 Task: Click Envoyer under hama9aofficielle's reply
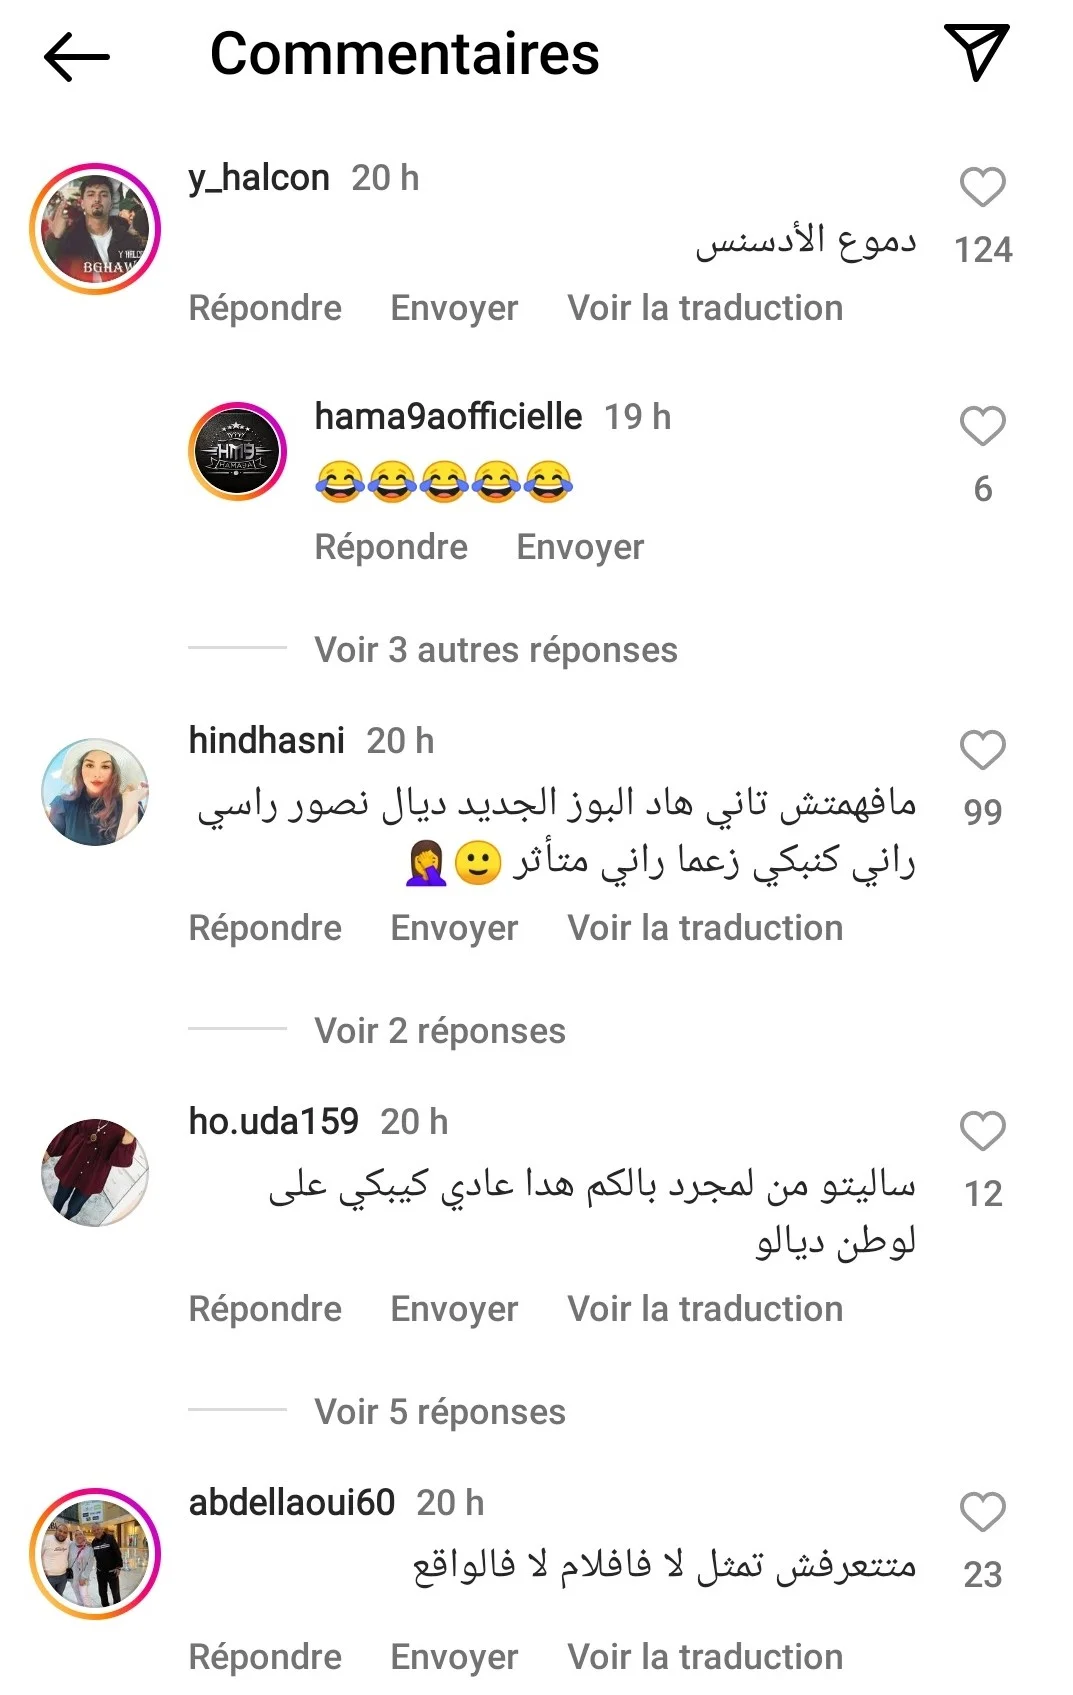point(580,547)
